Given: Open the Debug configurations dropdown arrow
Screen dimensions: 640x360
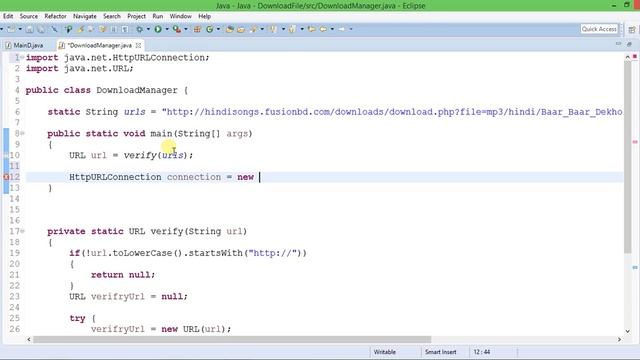Looking at the screenshot, I should (148, 29).
